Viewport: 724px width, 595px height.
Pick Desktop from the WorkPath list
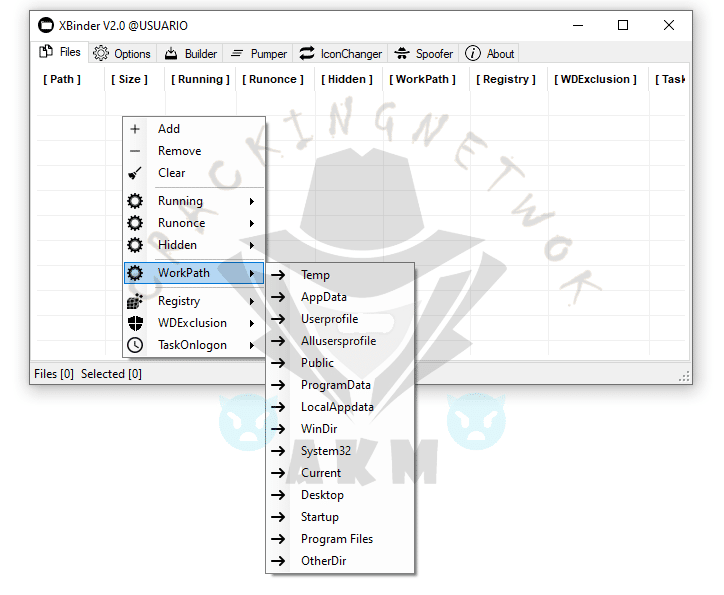[x=322, y=495]
